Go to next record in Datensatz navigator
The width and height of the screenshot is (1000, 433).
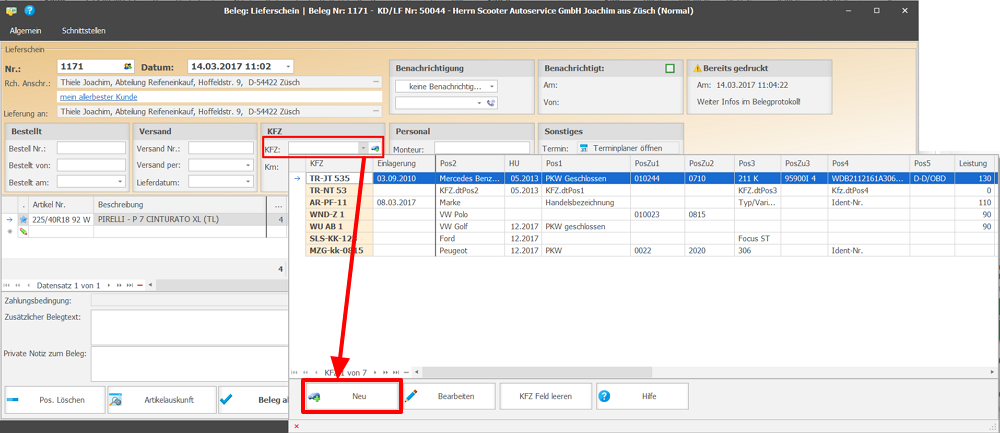click(x=109, y=285)
